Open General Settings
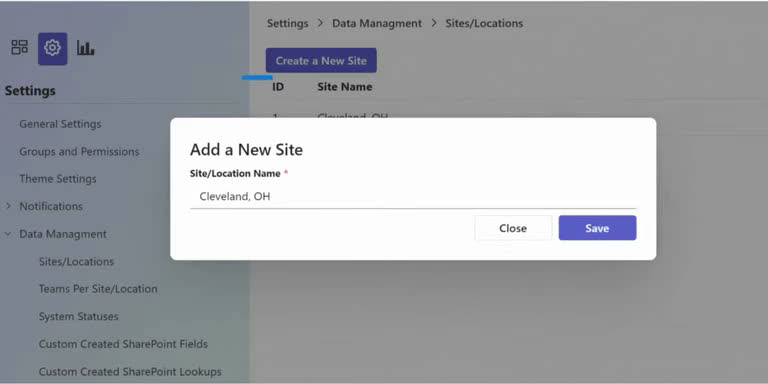Screen dimensions: 768x384 [x=60, y=124]
